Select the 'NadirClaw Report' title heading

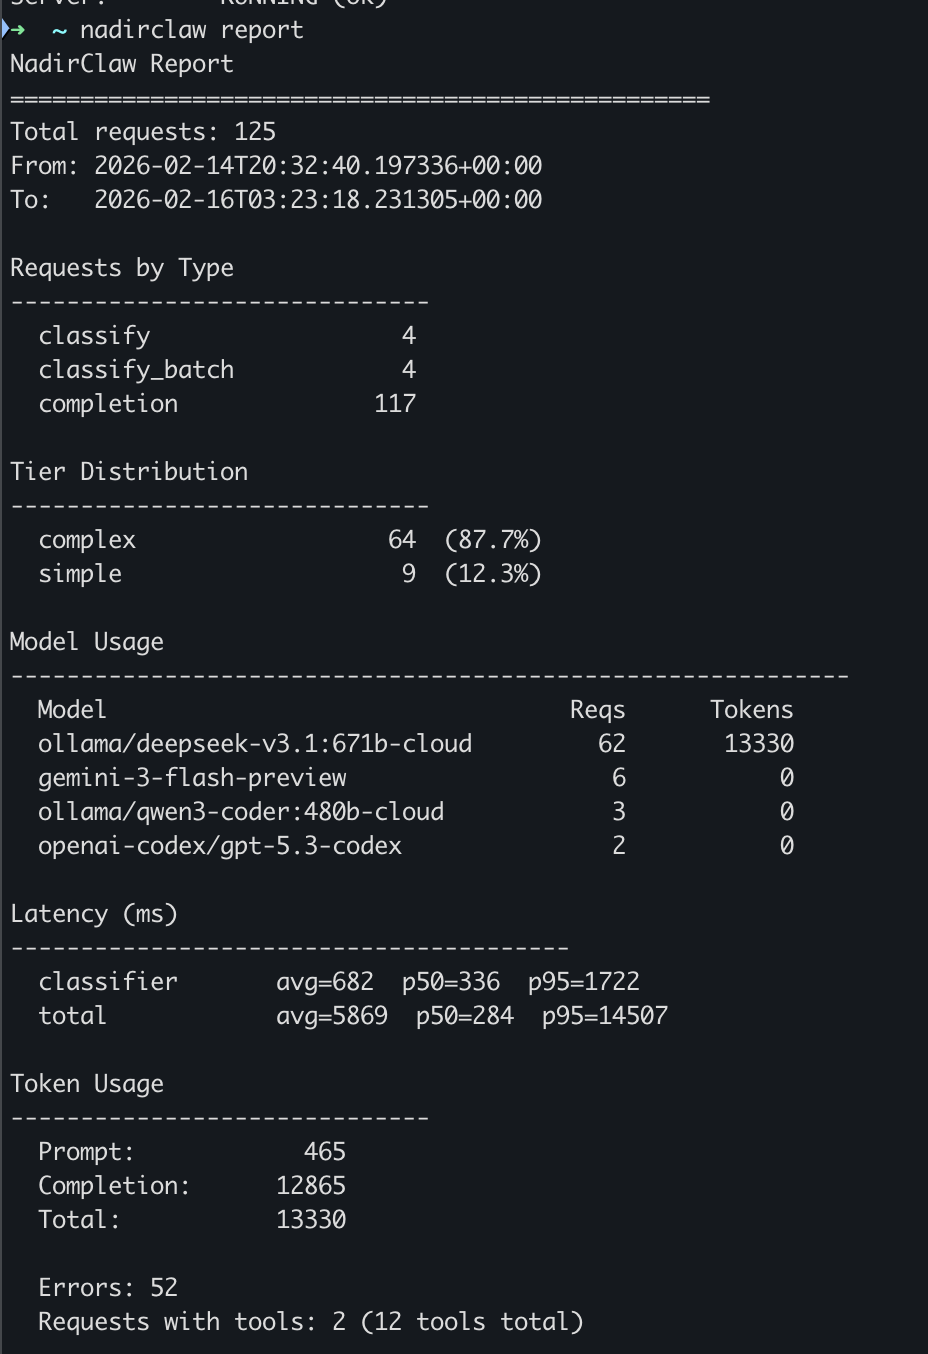tap(122, 64)
